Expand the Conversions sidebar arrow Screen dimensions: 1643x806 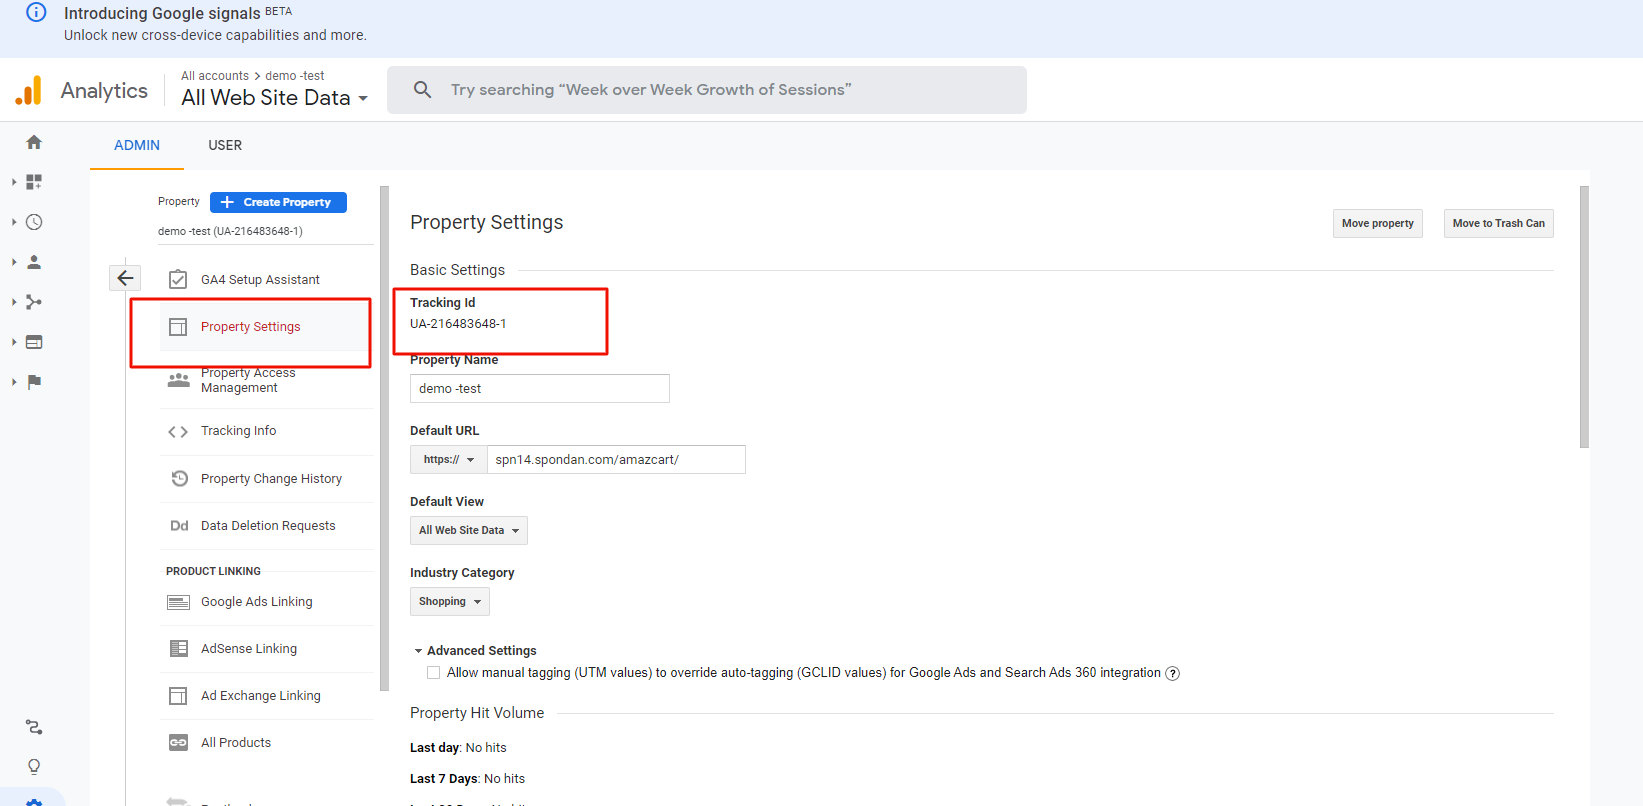point(14,382)
